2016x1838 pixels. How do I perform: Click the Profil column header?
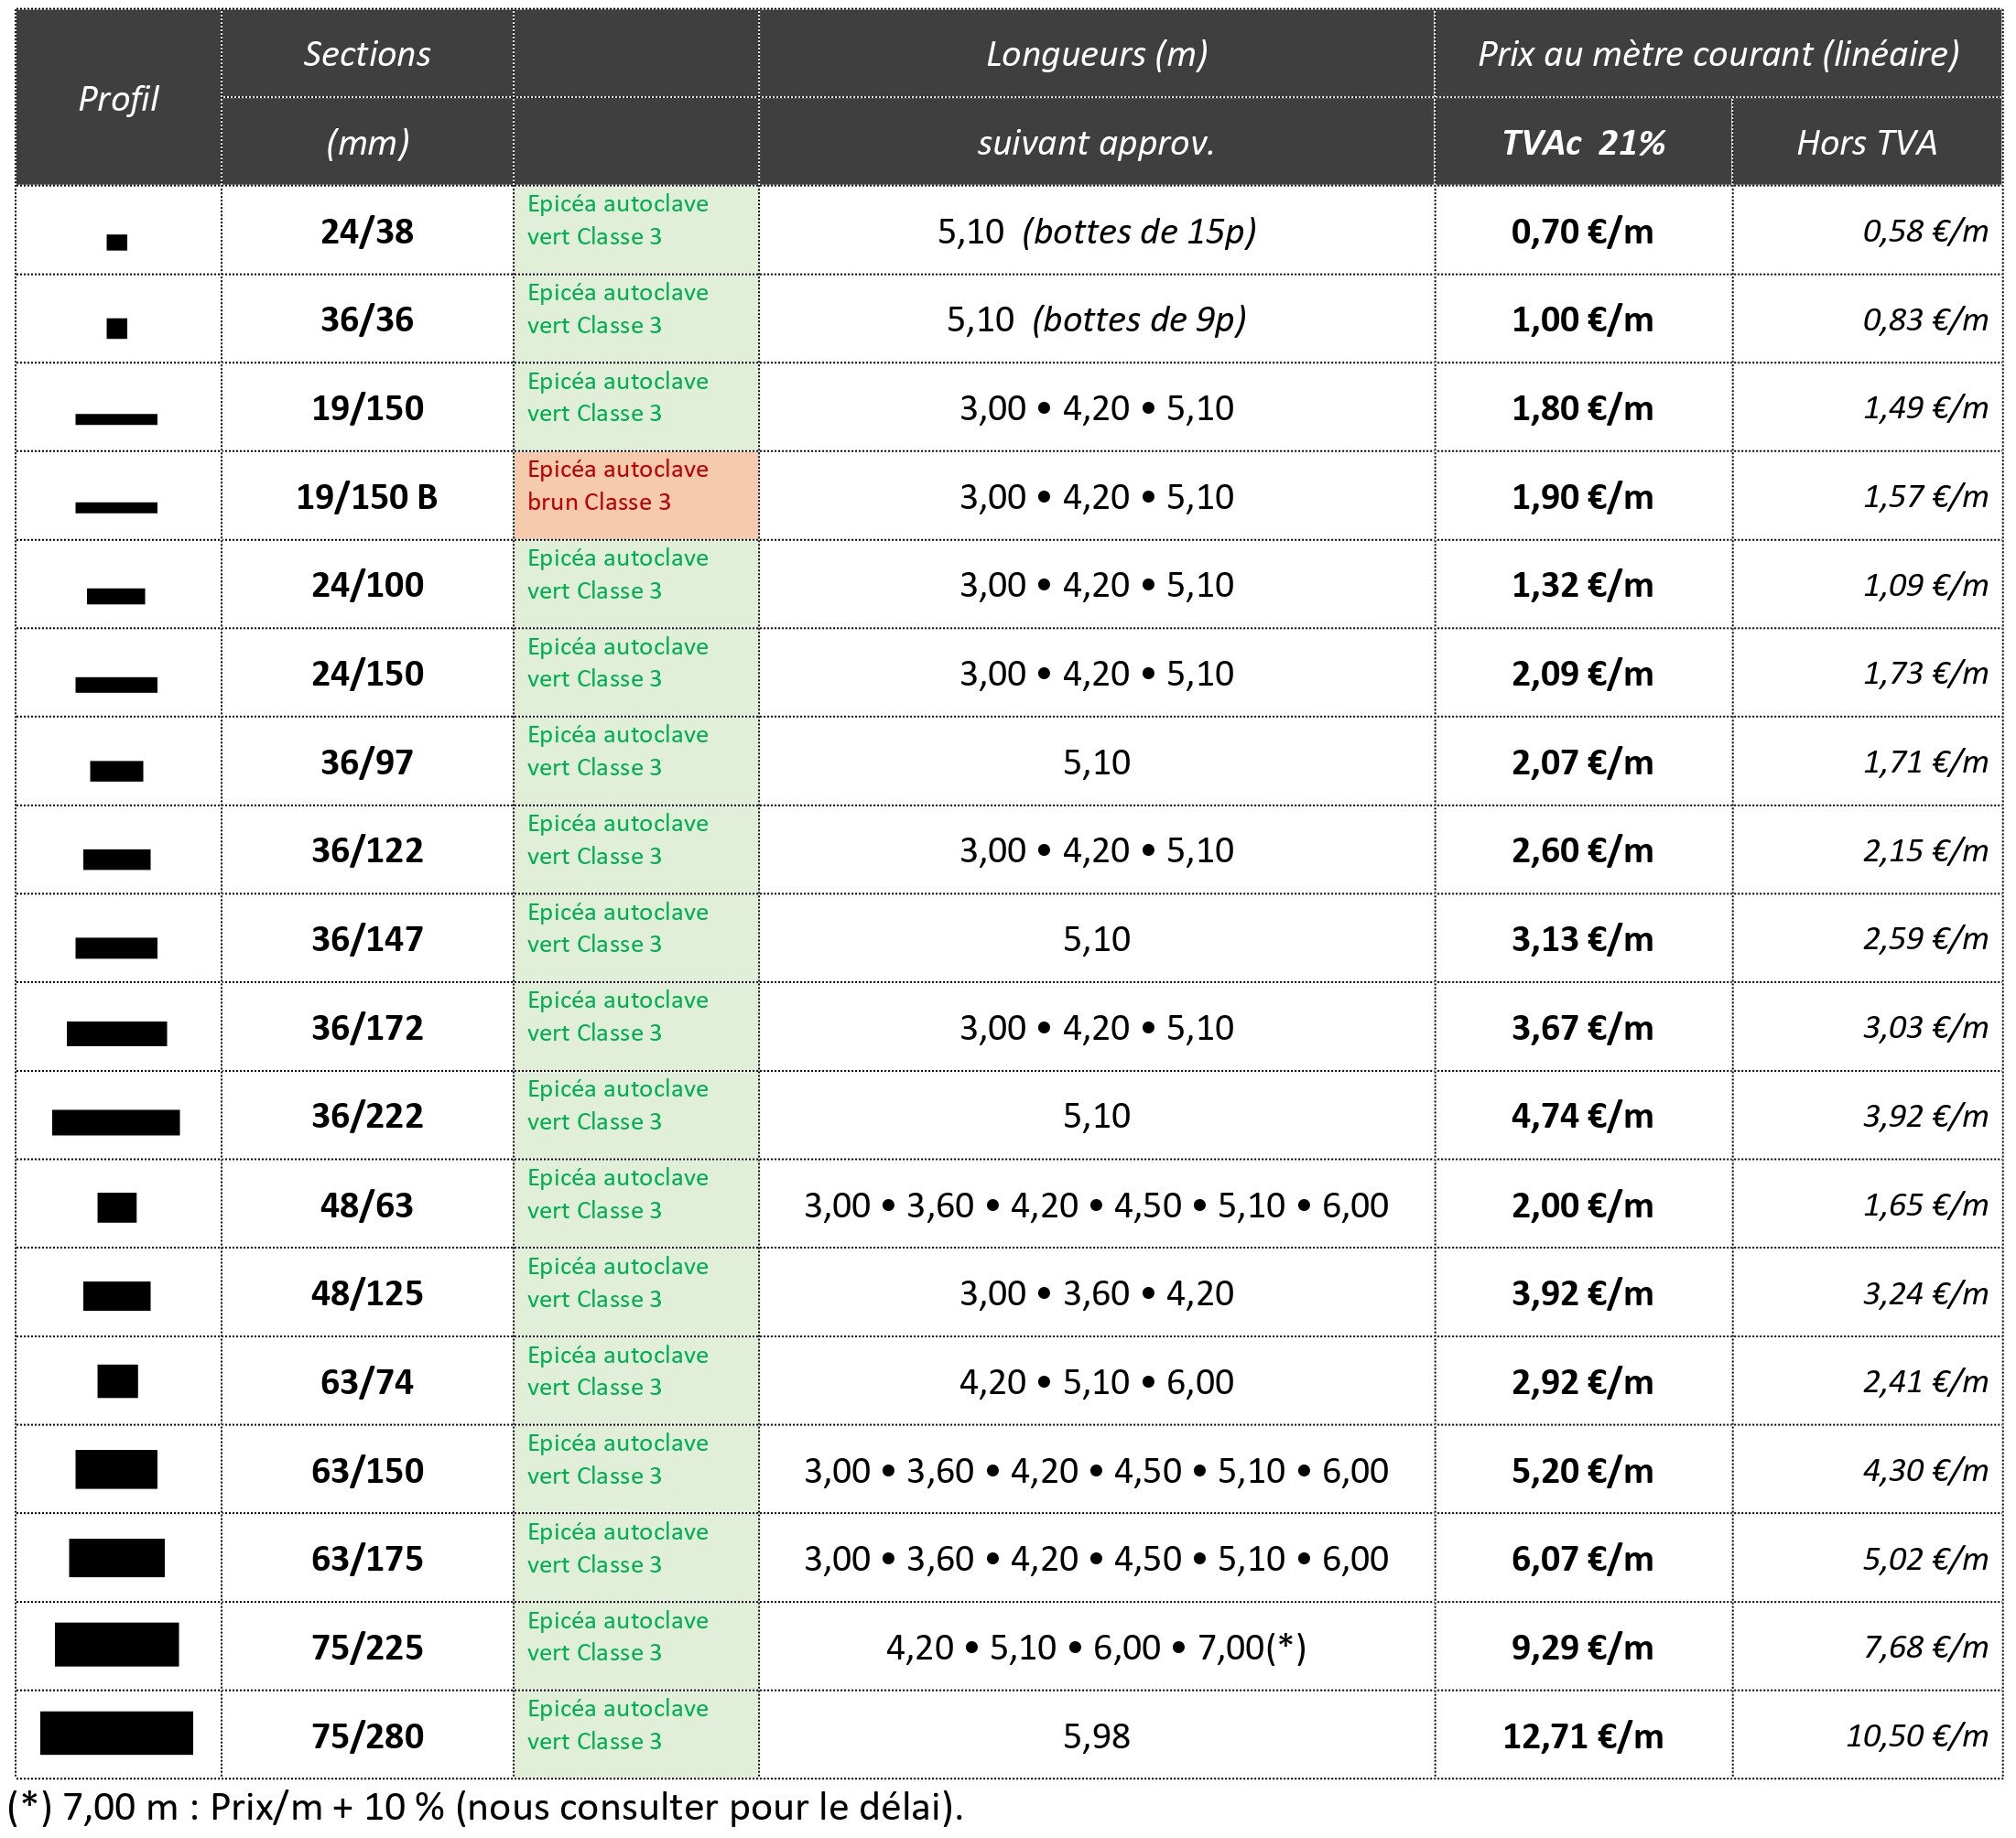click(x=118, y=98)
